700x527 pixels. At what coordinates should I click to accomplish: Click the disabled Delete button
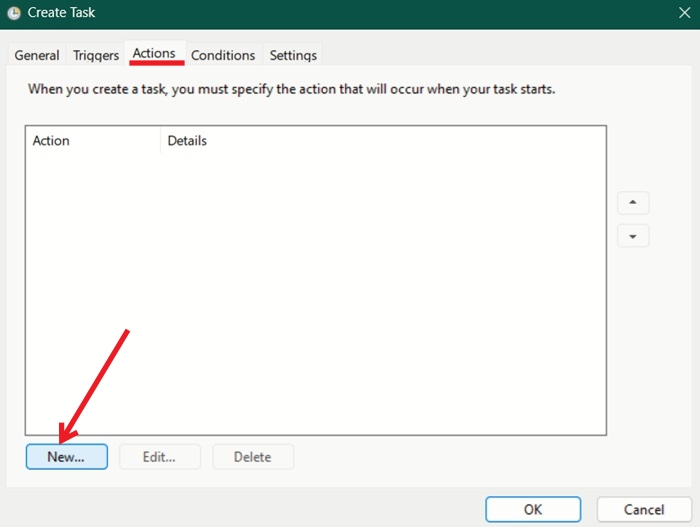tap(253, 456)
